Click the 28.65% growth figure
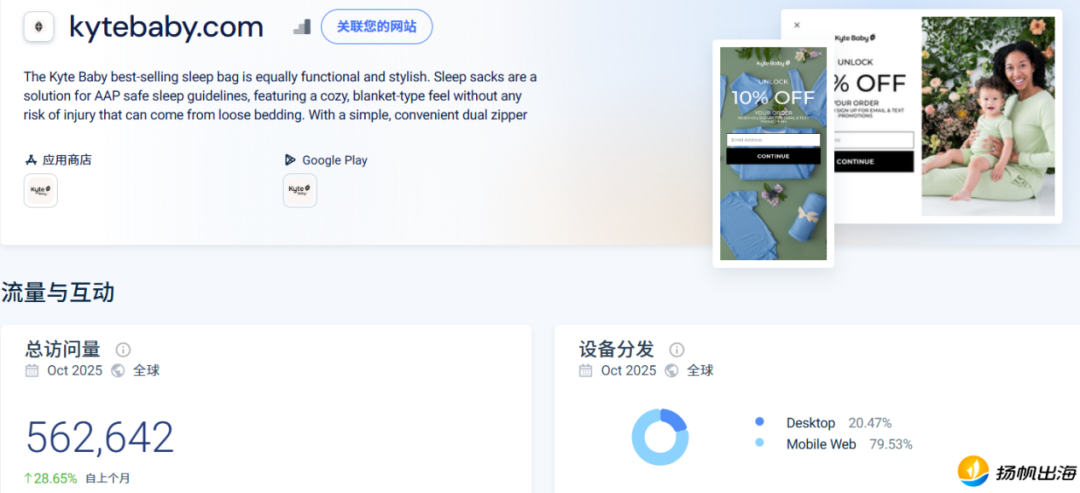 click(x=51, y=478)
